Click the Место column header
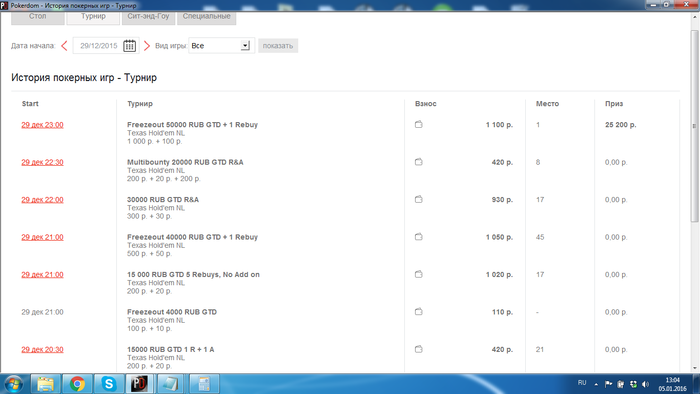The width and height of the screenshot is (700, 394). [x=547, y=104]
